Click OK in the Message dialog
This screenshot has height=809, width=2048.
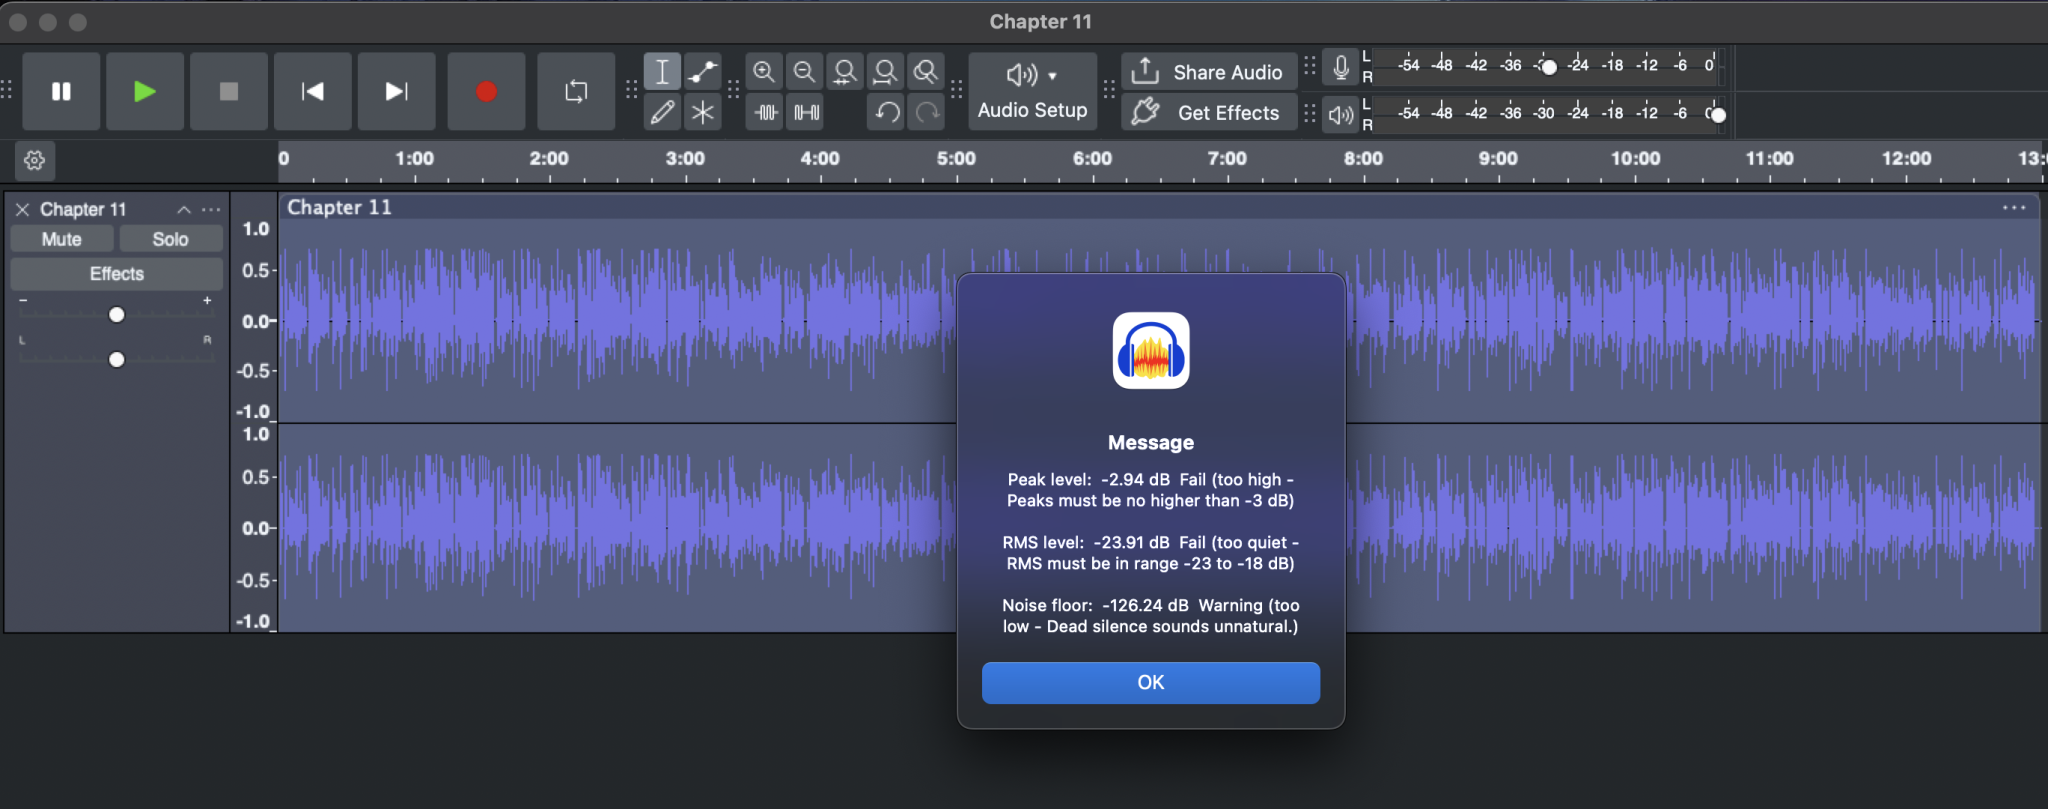pyautogui.click(x=1151, y=682)
